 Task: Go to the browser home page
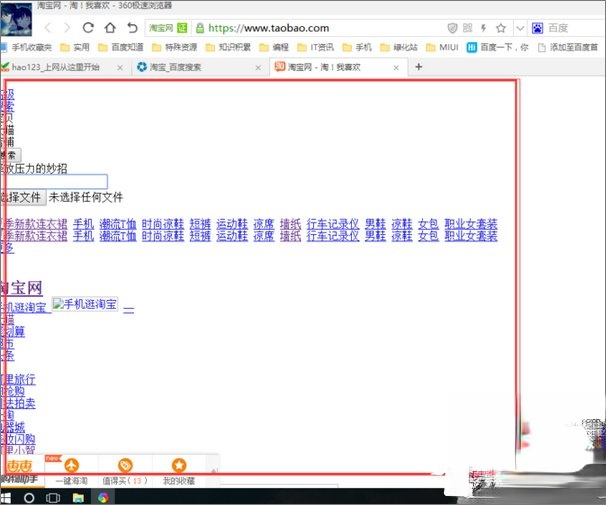click(111, 28)
